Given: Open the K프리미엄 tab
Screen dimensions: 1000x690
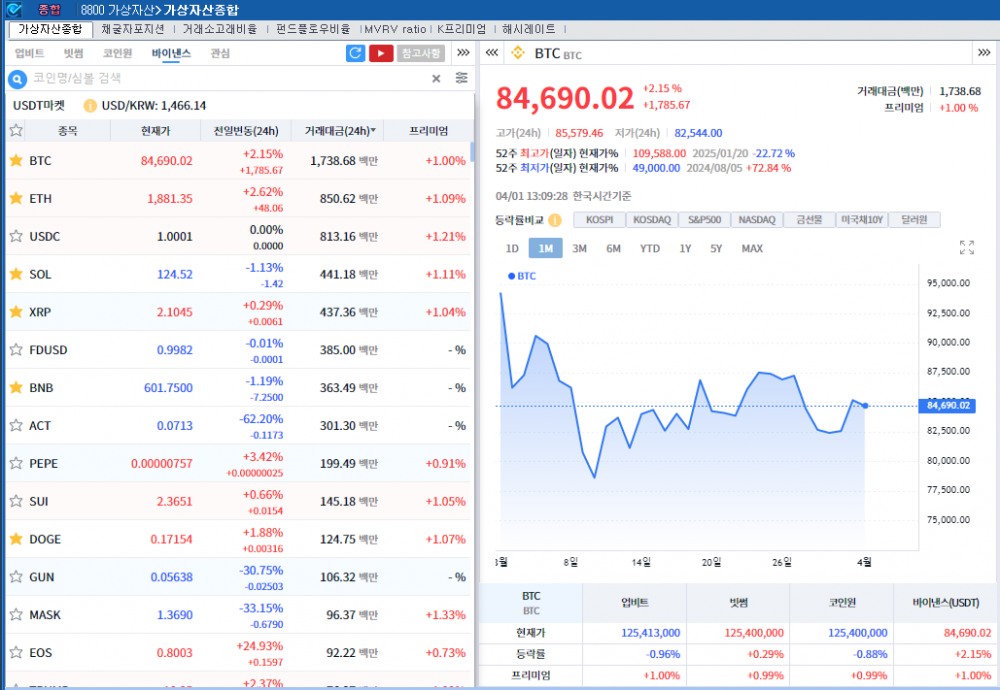Looking at the screenshot, I should pos(461,29).
